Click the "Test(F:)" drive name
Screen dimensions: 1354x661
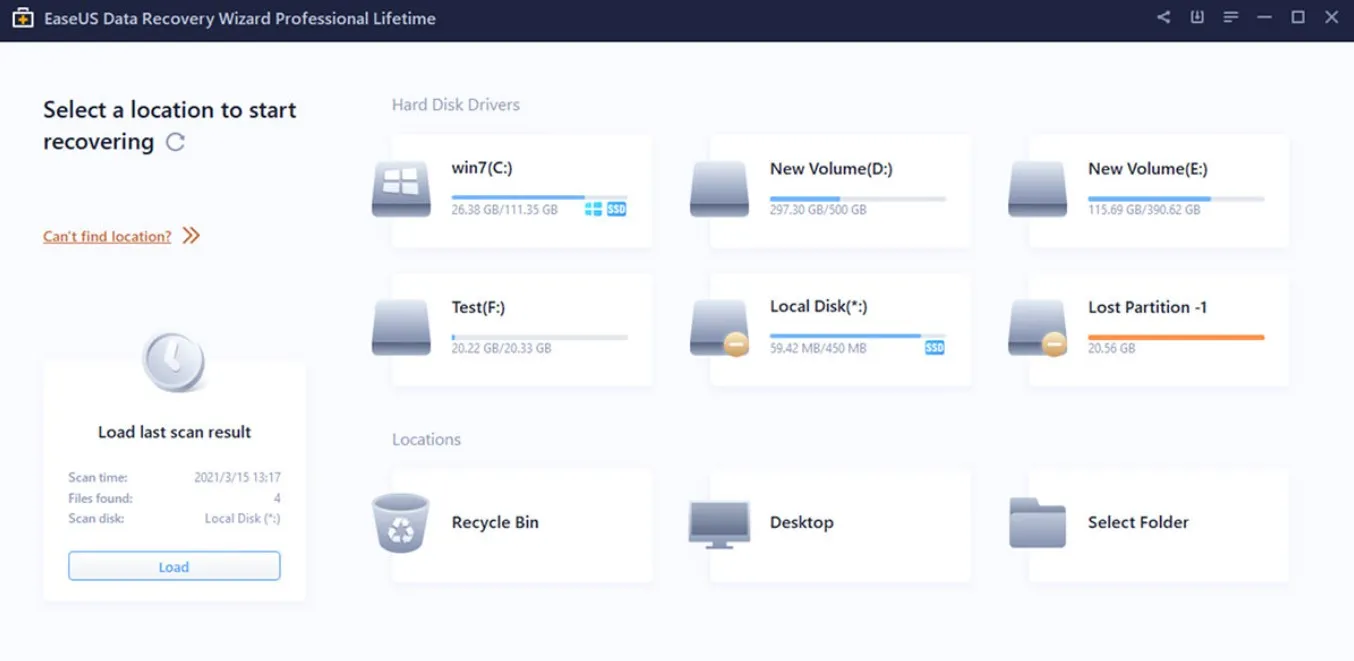(x=478, y=307)
